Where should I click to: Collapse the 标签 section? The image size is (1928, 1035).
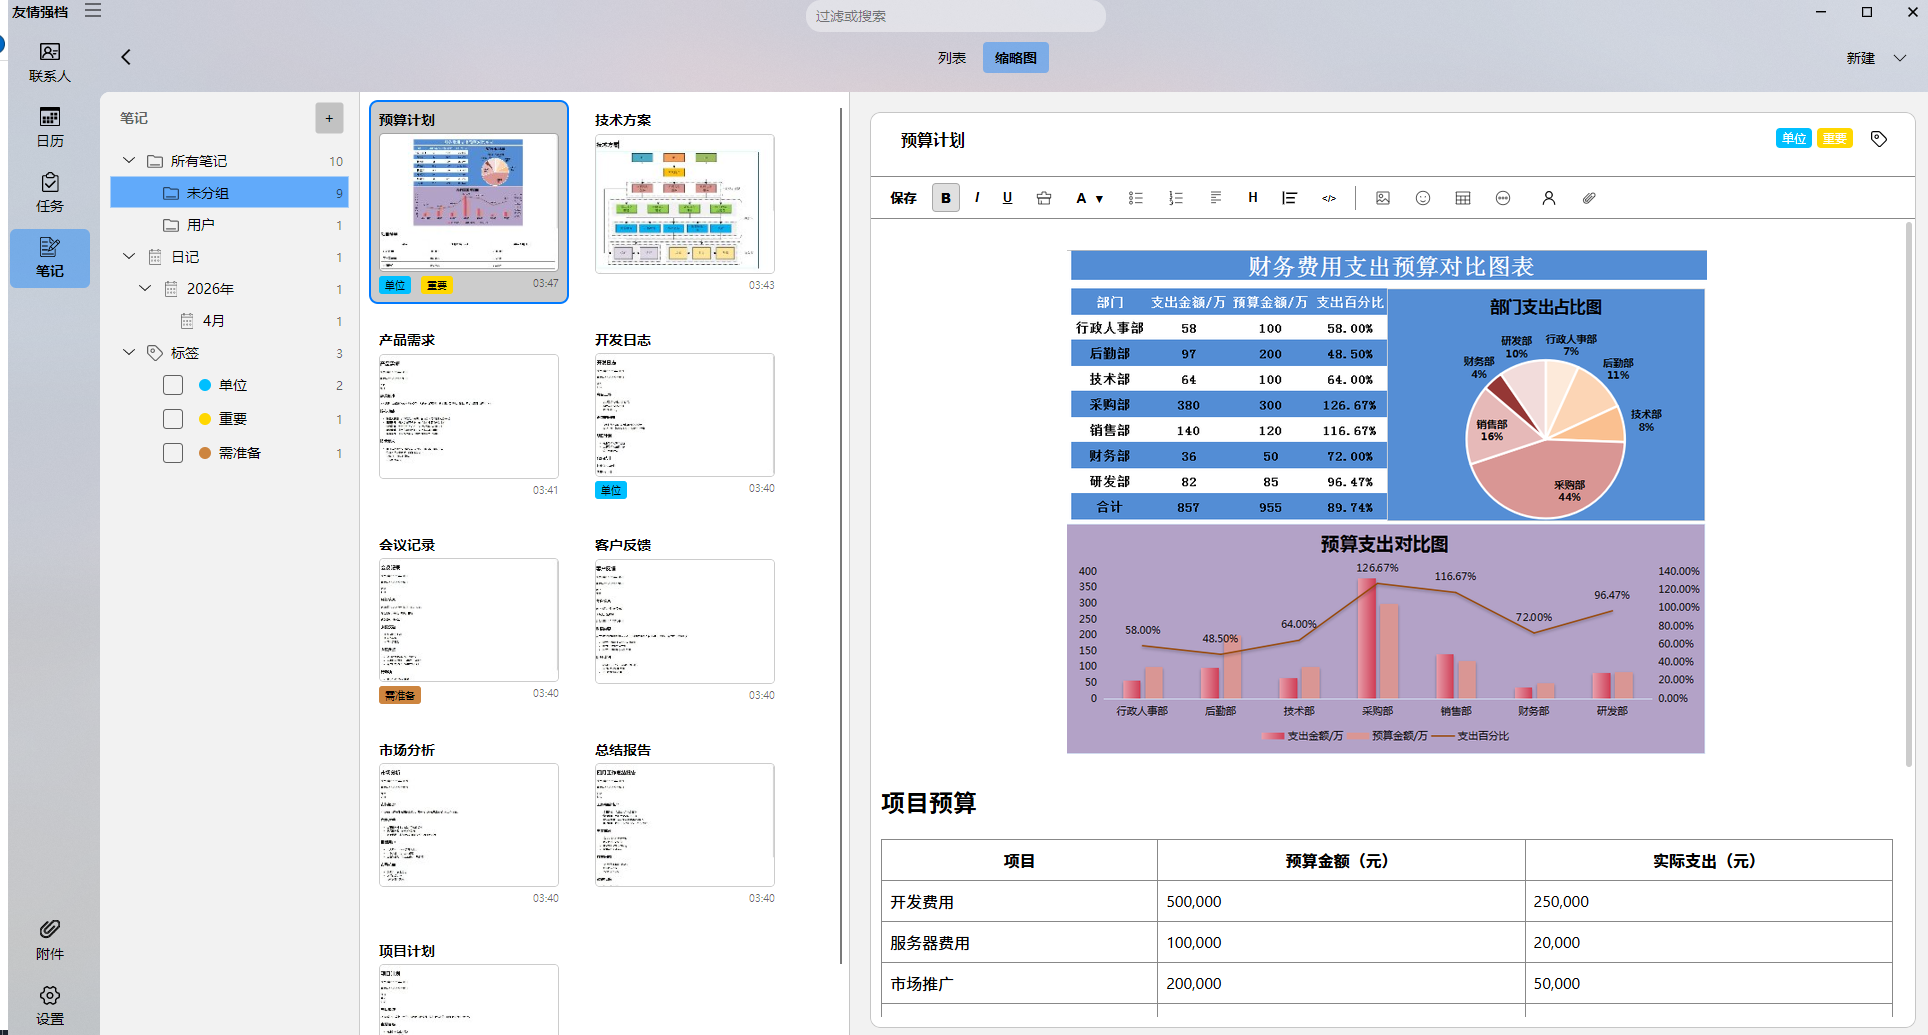pyautogui.click(x=129, y=352)
